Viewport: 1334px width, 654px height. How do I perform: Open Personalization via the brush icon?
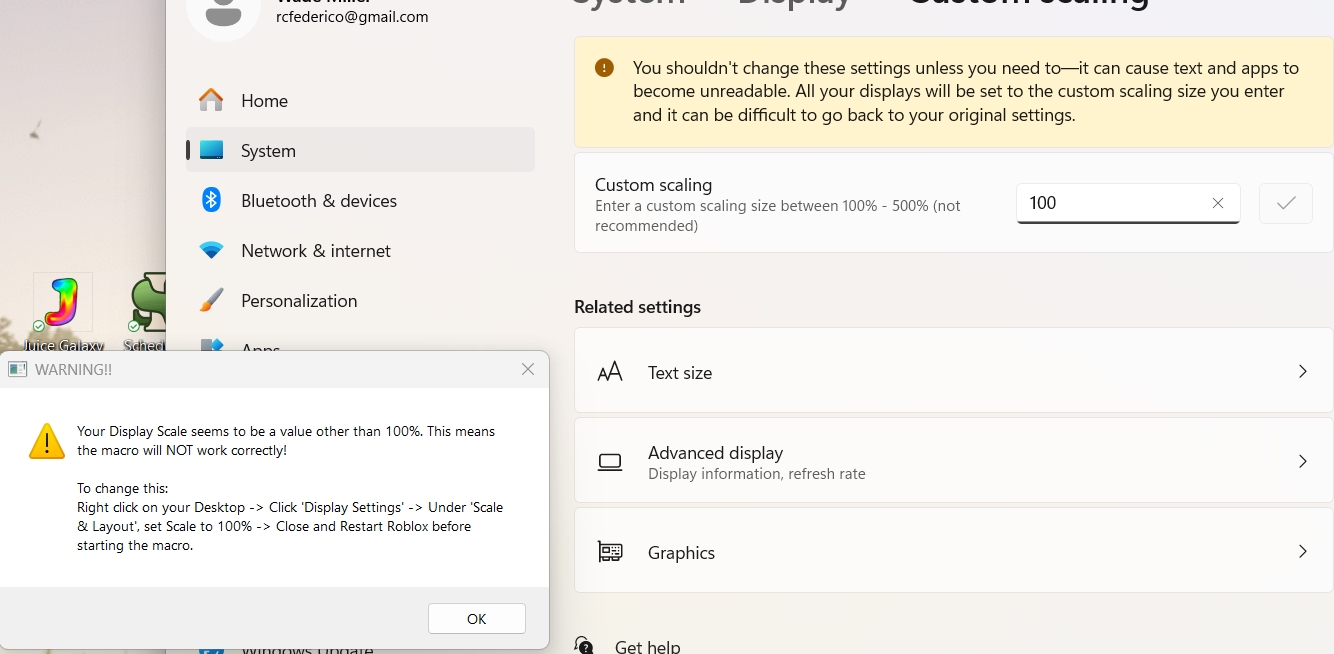click(211, 300)
